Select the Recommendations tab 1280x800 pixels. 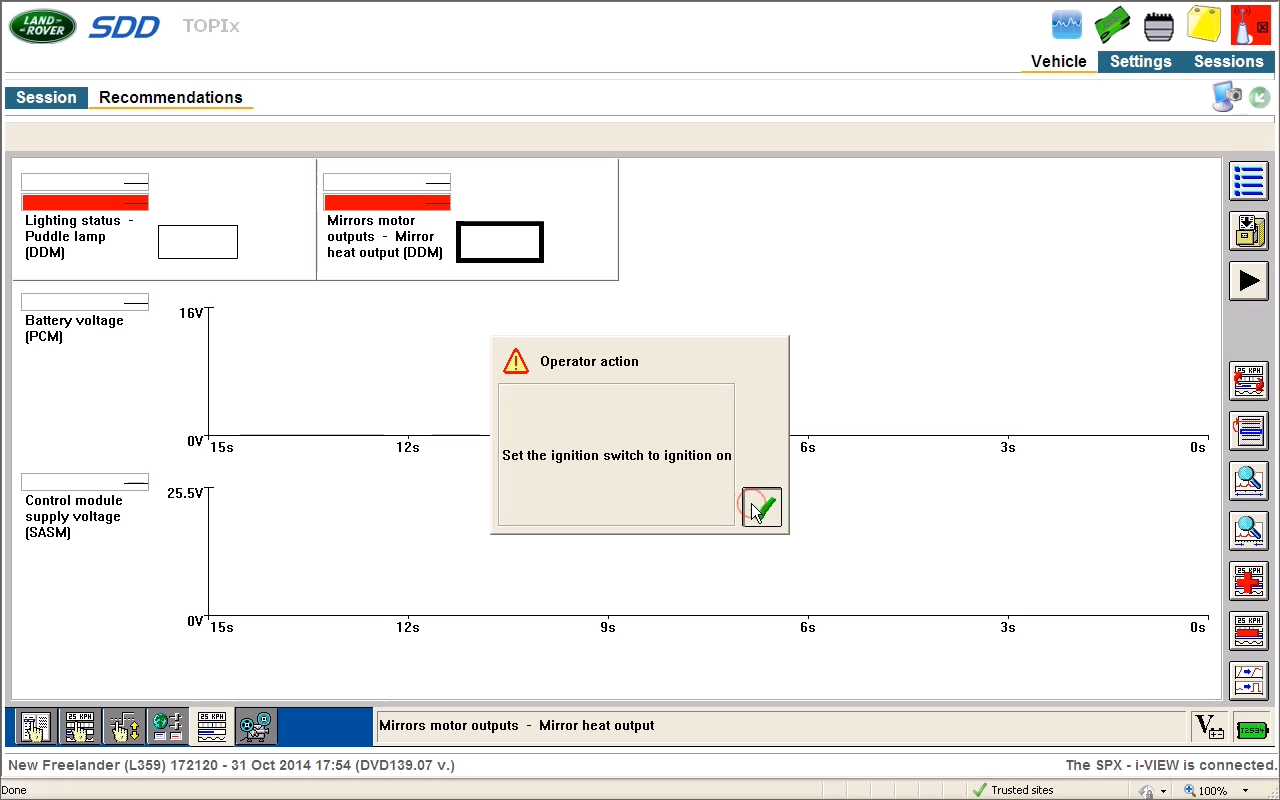(x=171, y=97)
